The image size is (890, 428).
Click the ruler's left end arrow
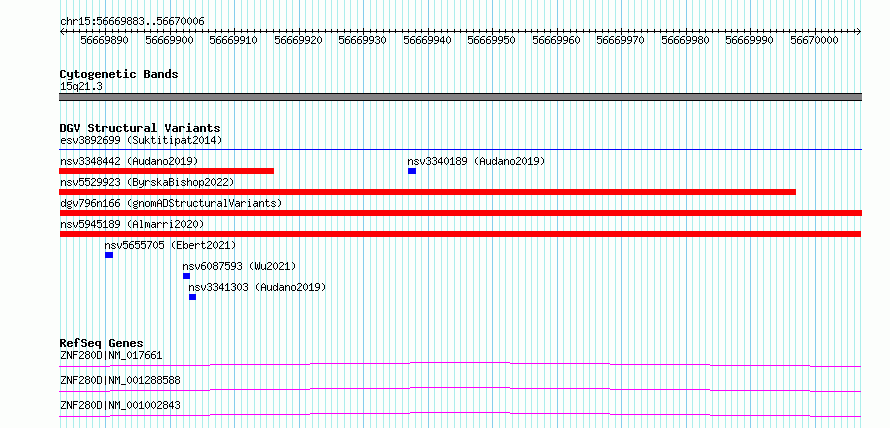pos(62,32)
